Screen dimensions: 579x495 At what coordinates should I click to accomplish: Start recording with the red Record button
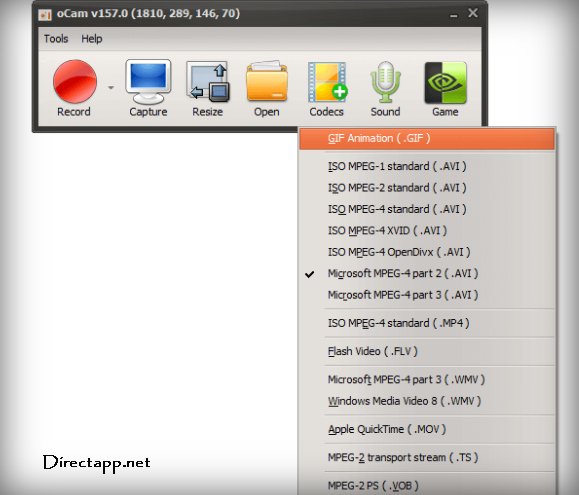75,82
